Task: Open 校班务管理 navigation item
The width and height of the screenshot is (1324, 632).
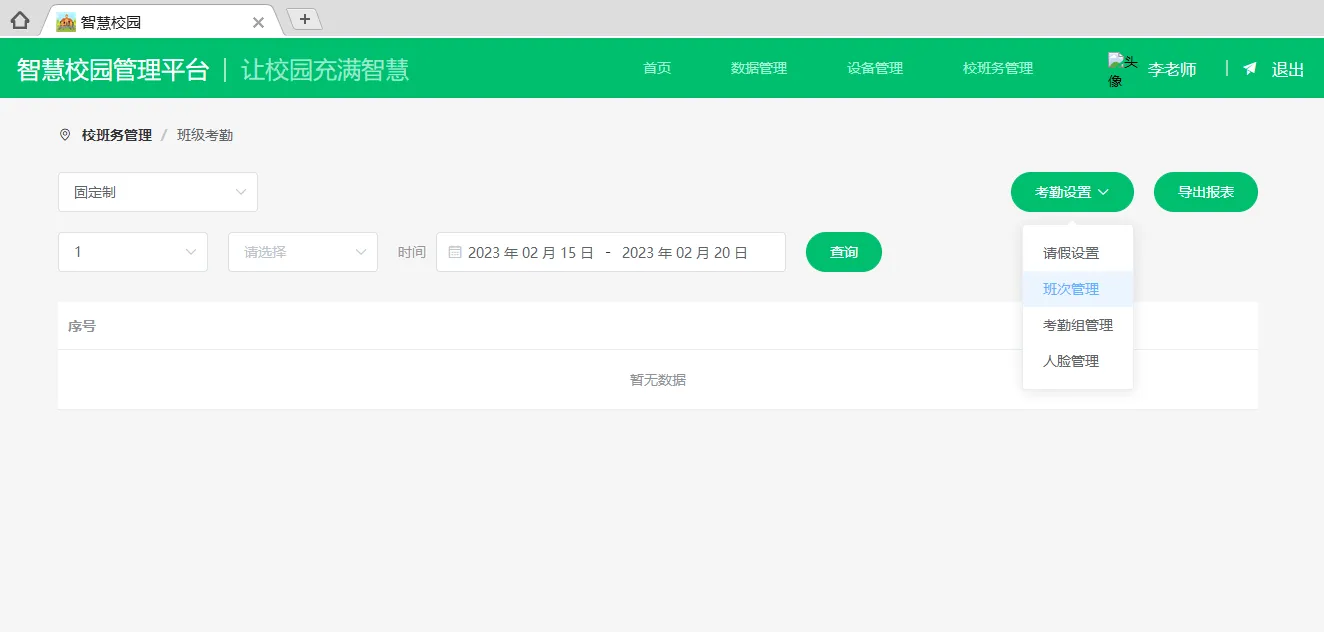Action: click(x=998, y=68)
